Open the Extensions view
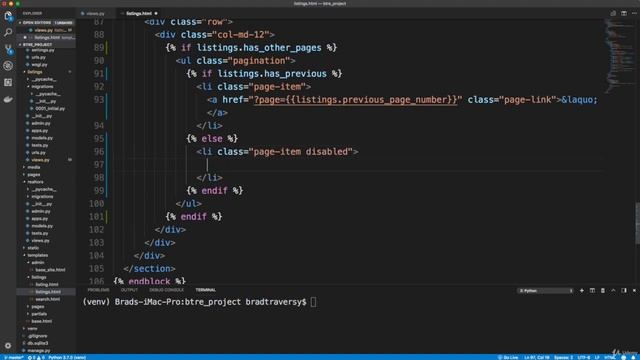This screenshot has width=640, height=360. tap(8, 82)
